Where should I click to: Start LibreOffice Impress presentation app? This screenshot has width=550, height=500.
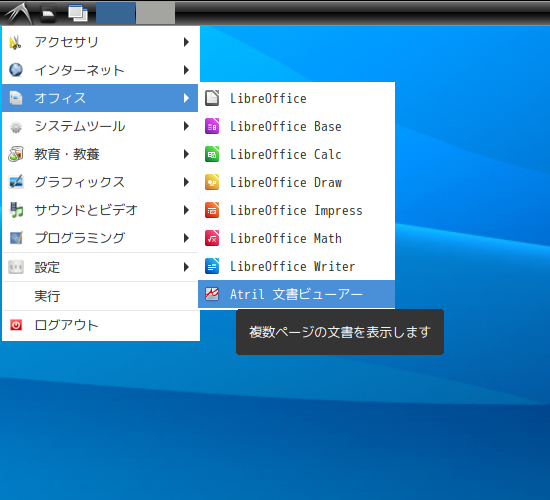296,210
